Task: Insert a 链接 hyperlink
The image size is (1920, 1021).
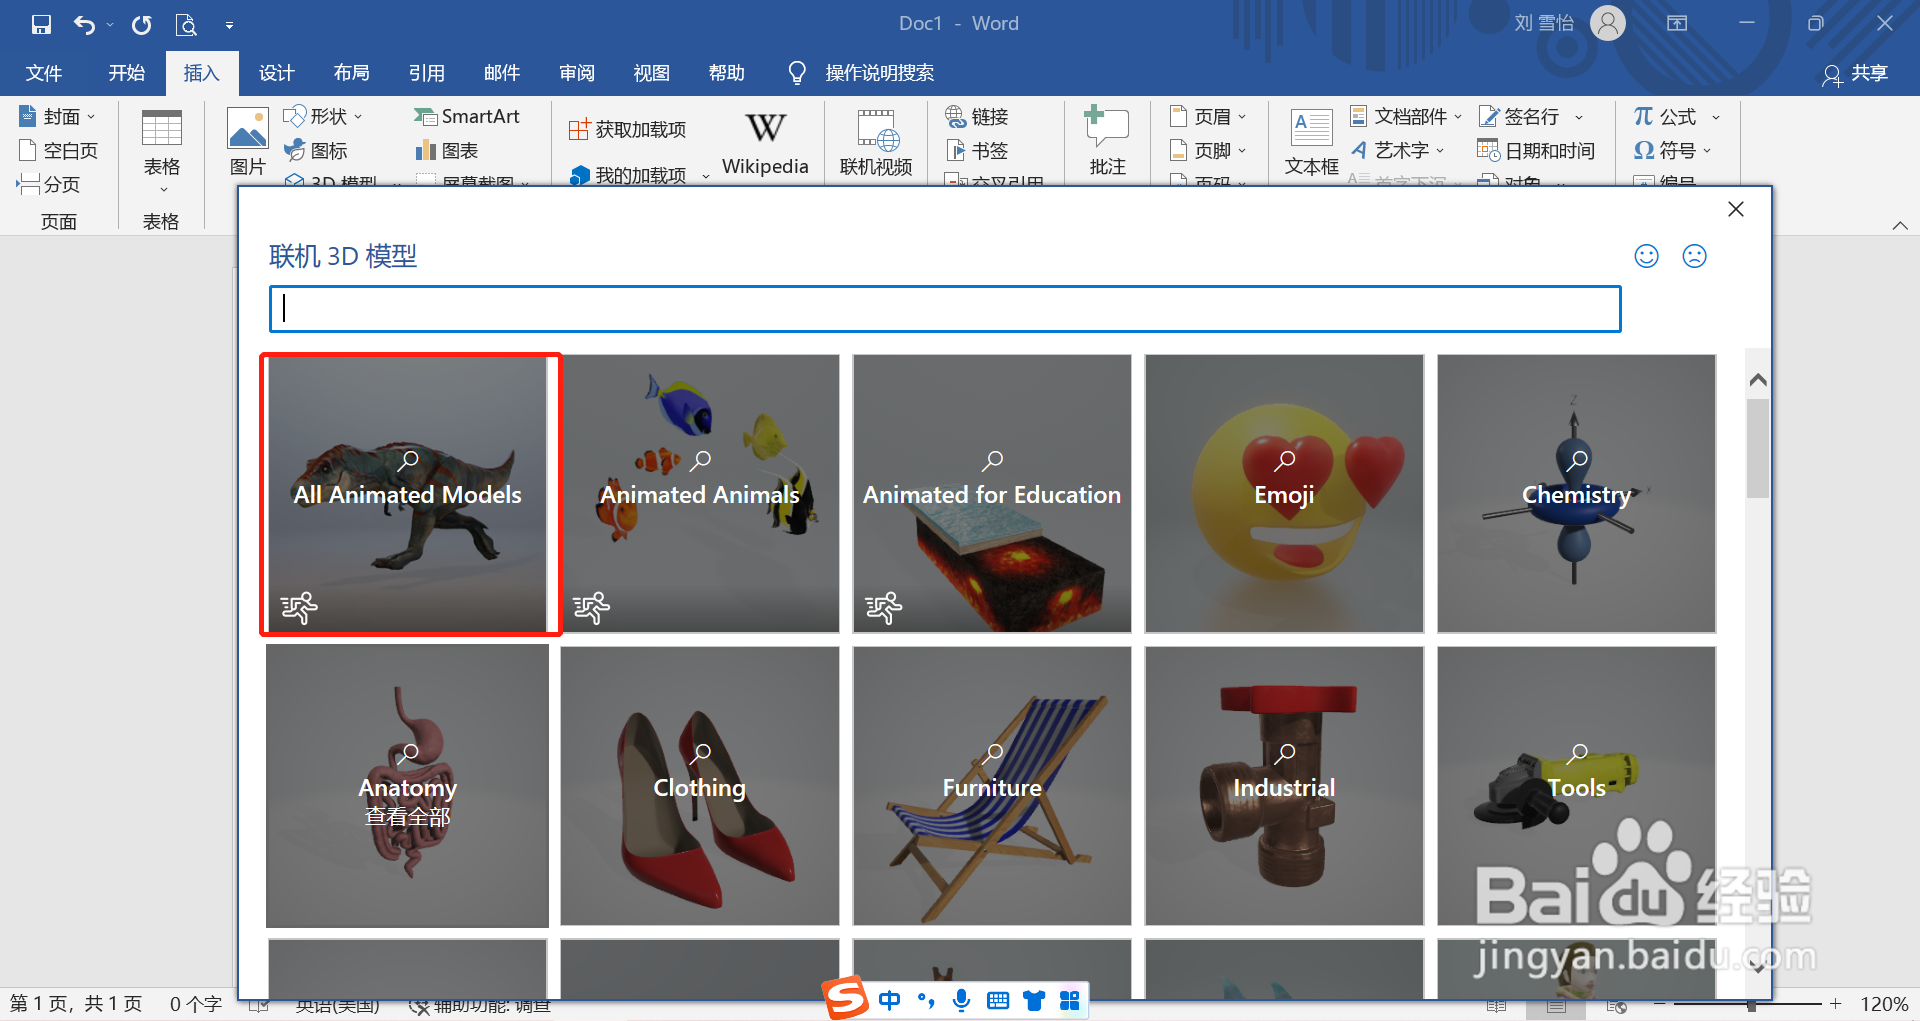Action: (977, 117)
